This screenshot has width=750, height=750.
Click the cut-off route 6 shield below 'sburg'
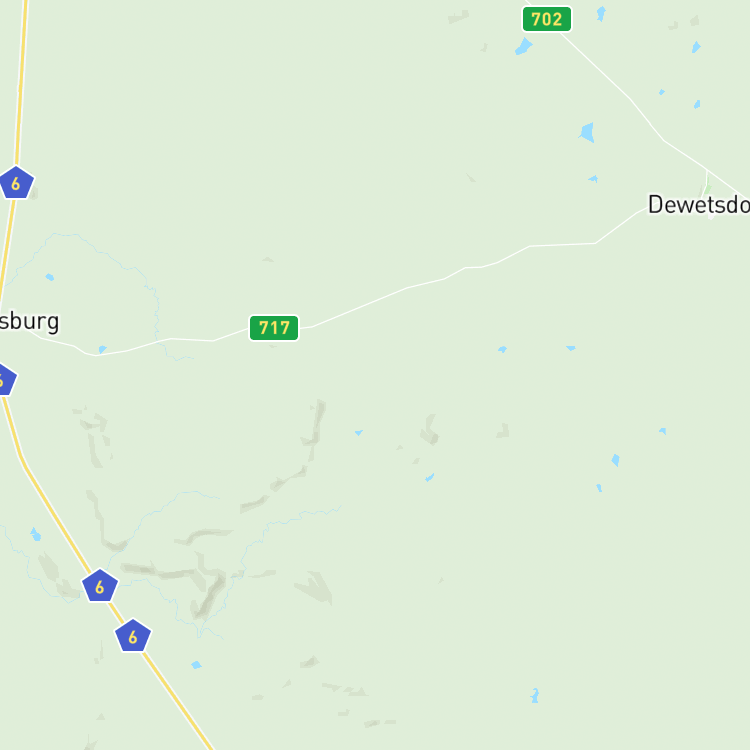pos(6,380)
